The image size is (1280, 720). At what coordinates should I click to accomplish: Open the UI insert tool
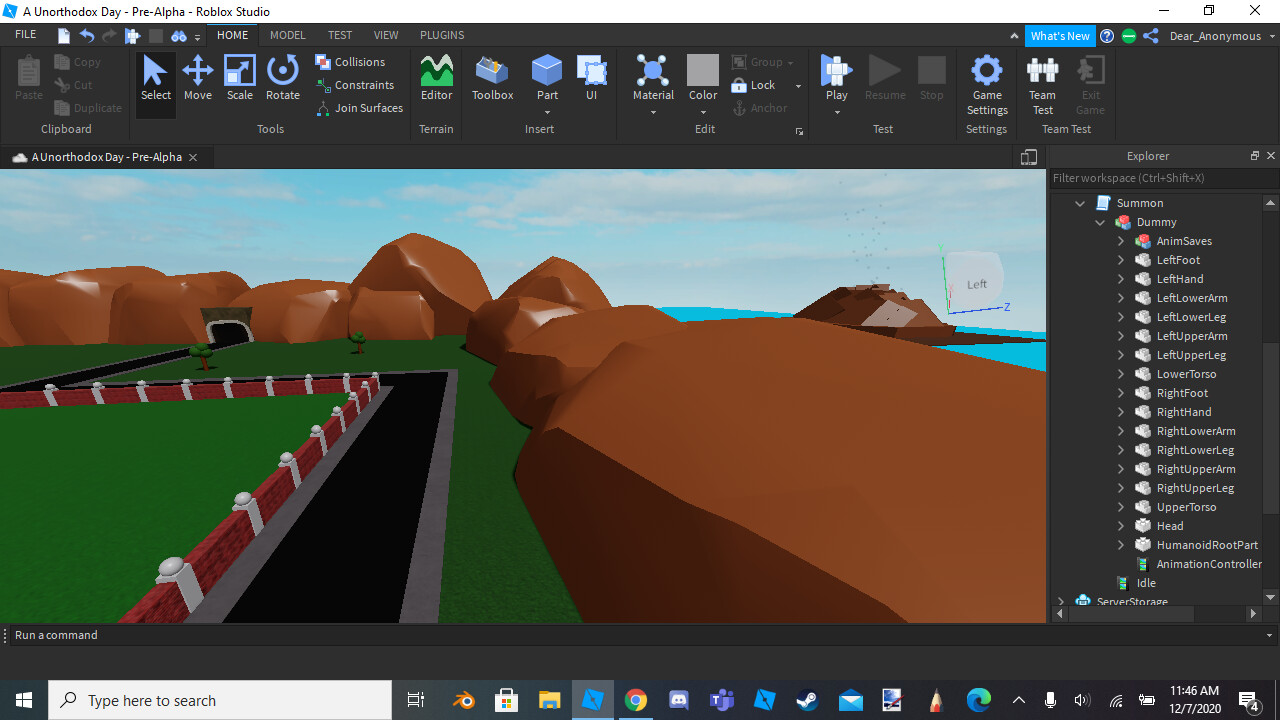pos(592,78)
